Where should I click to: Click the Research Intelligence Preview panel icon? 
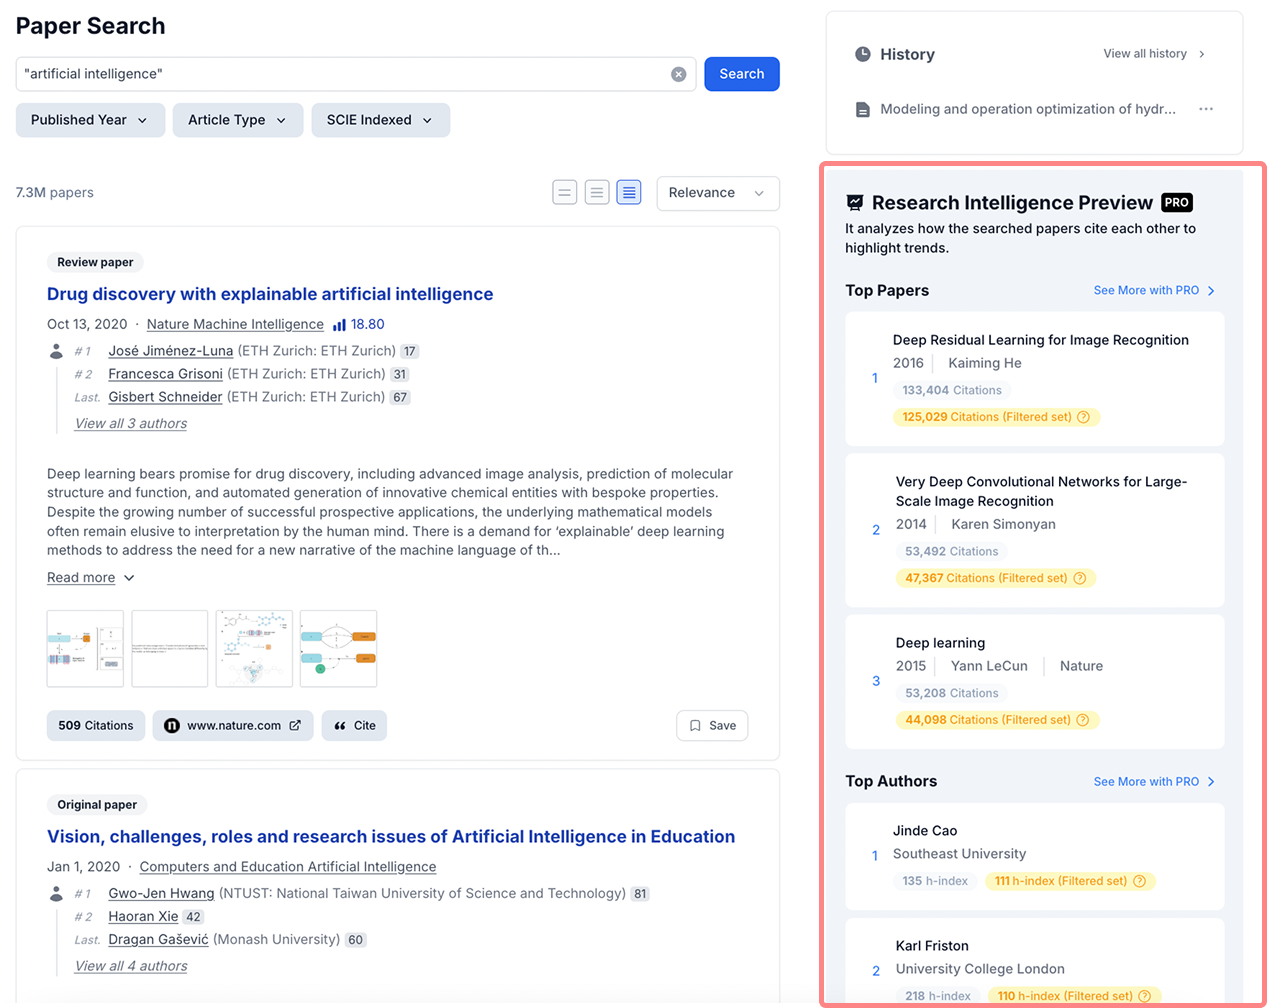click(855, 202)
